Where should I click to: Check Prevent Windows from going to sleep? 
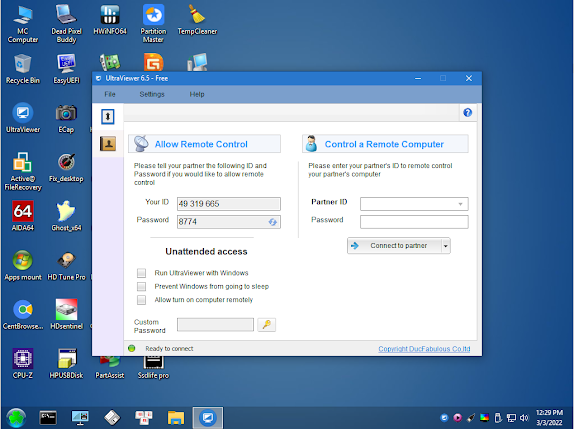(141, 287)
